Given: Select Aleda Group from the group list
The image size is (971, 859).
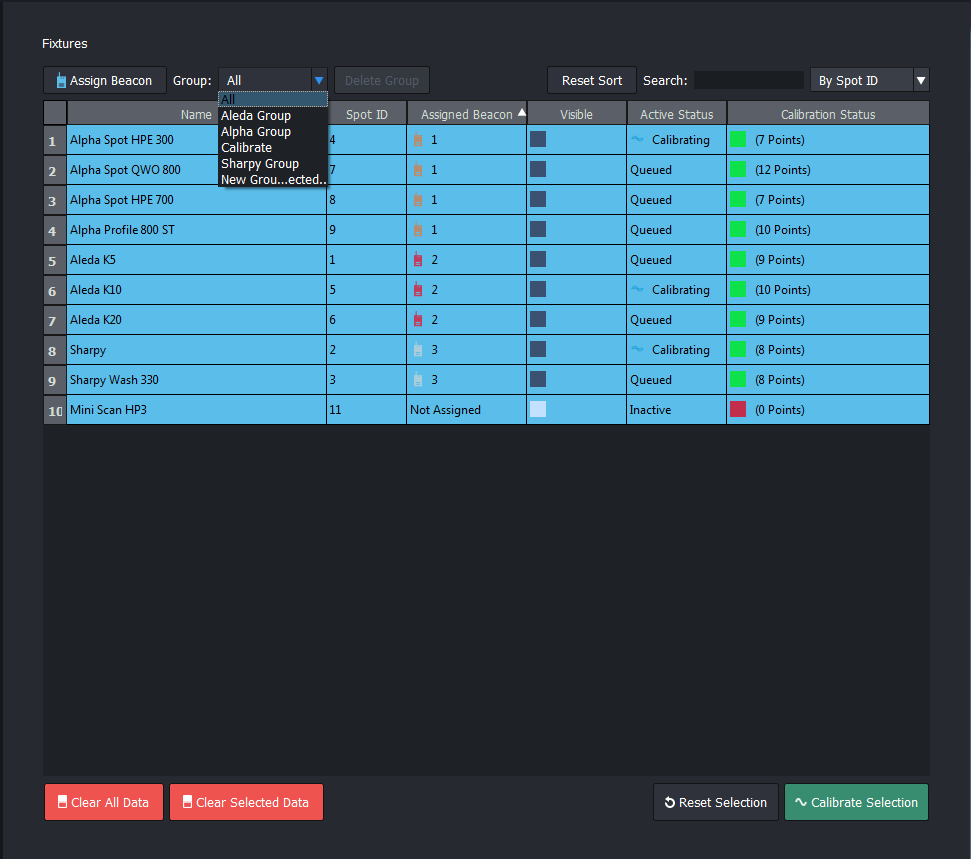Looking at the screenshot, I should coord(256,116).
